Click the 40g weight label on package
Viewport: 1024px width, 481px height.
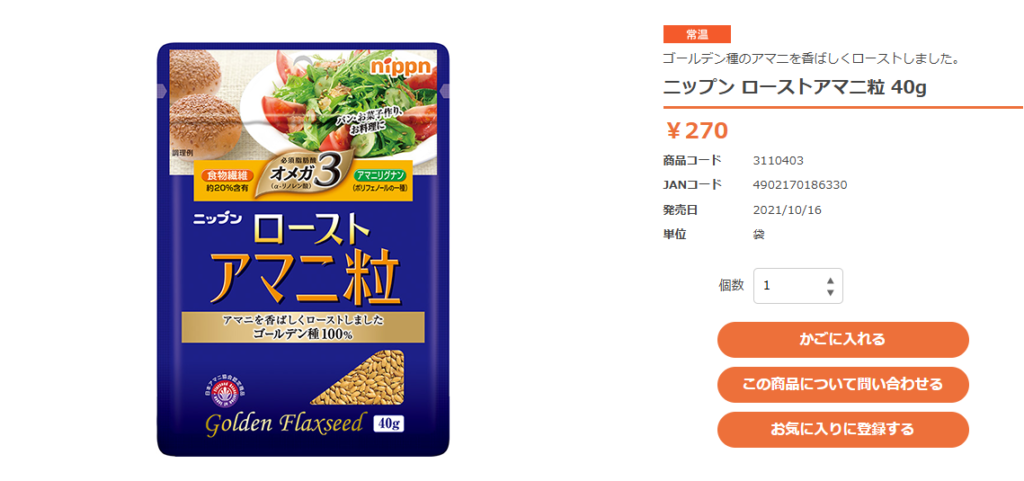pos(388,424)
